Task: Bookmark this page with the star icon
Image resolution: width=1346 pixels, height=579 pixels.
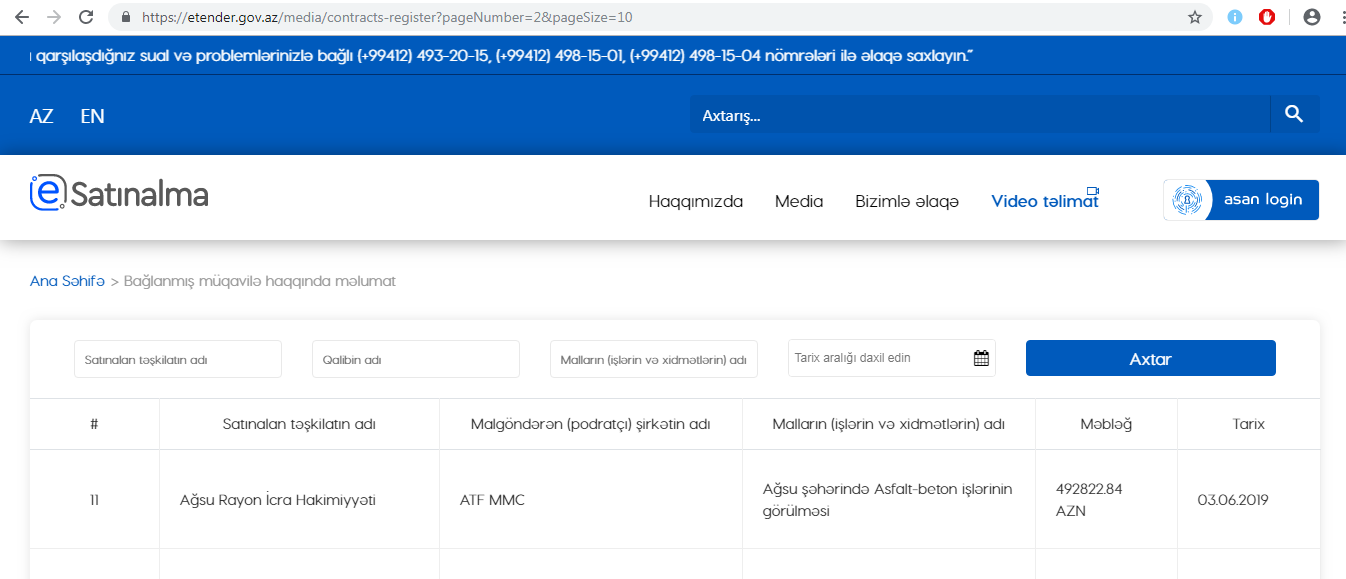Action: pyautogui.click(x=1194, y=17)
